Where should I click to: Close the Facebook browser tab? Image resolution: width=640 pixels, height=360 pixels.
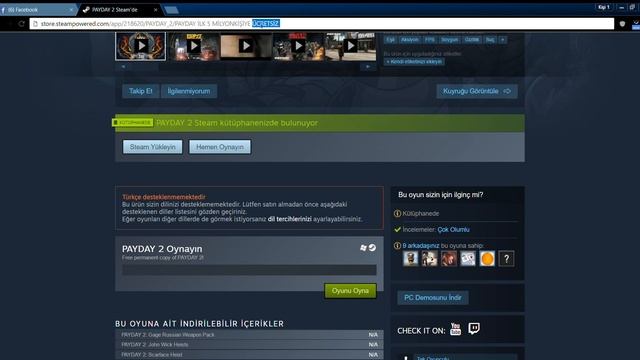(71, 9)
